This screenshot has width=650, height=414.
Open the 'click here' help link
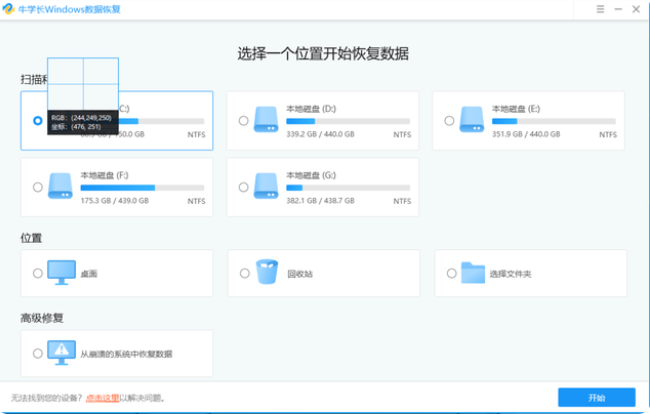[x=101, y=397]
